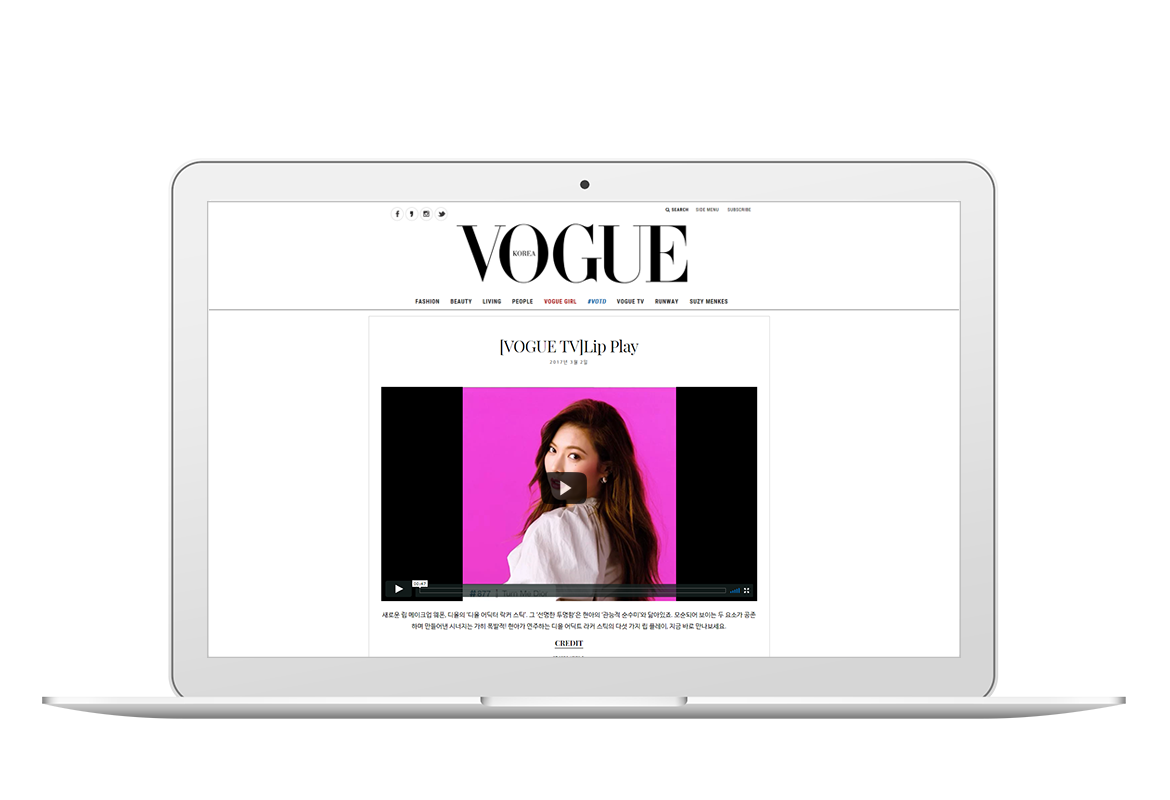Open the Vogue Instagram icon

[426, 214]
